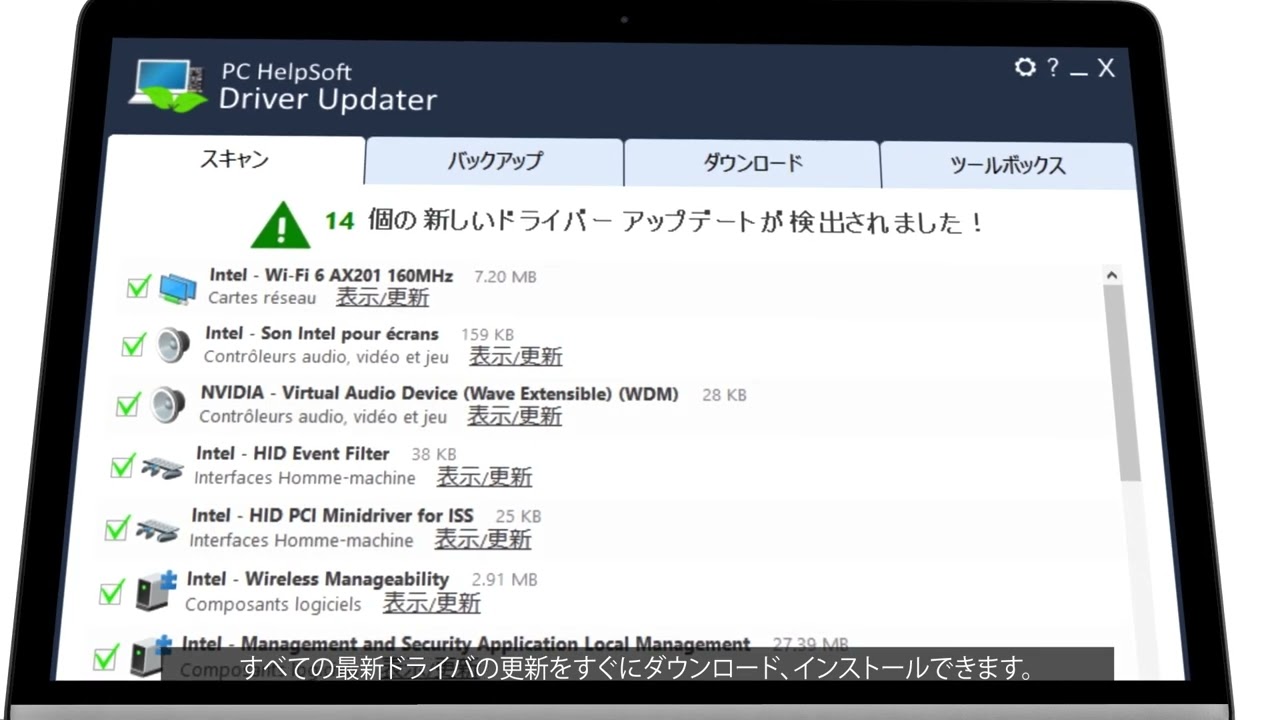Screen dimensions: 1280x720
Task: Open 表示/更新 for NVIDIA Virtual Audio Device
Action: tap(514, 415)
